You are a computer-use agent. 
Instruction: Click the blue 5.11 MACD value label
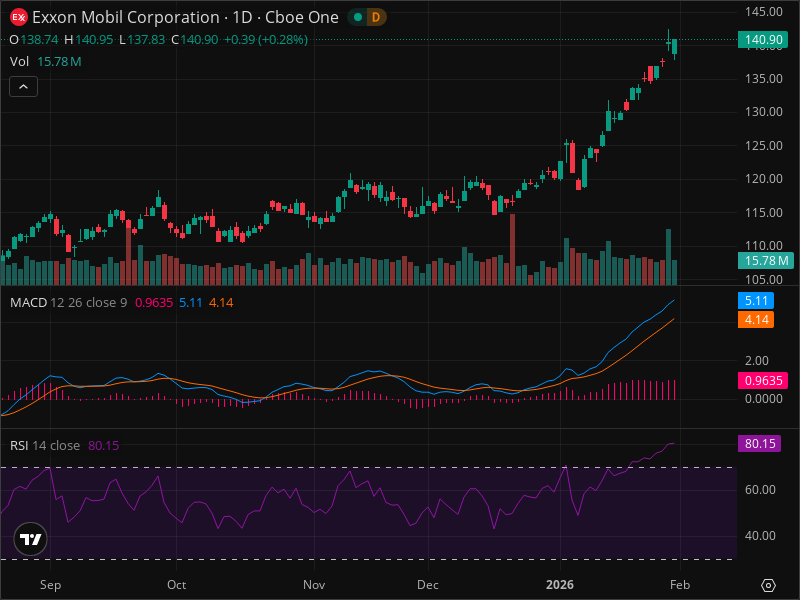click(x=756, y=301)
